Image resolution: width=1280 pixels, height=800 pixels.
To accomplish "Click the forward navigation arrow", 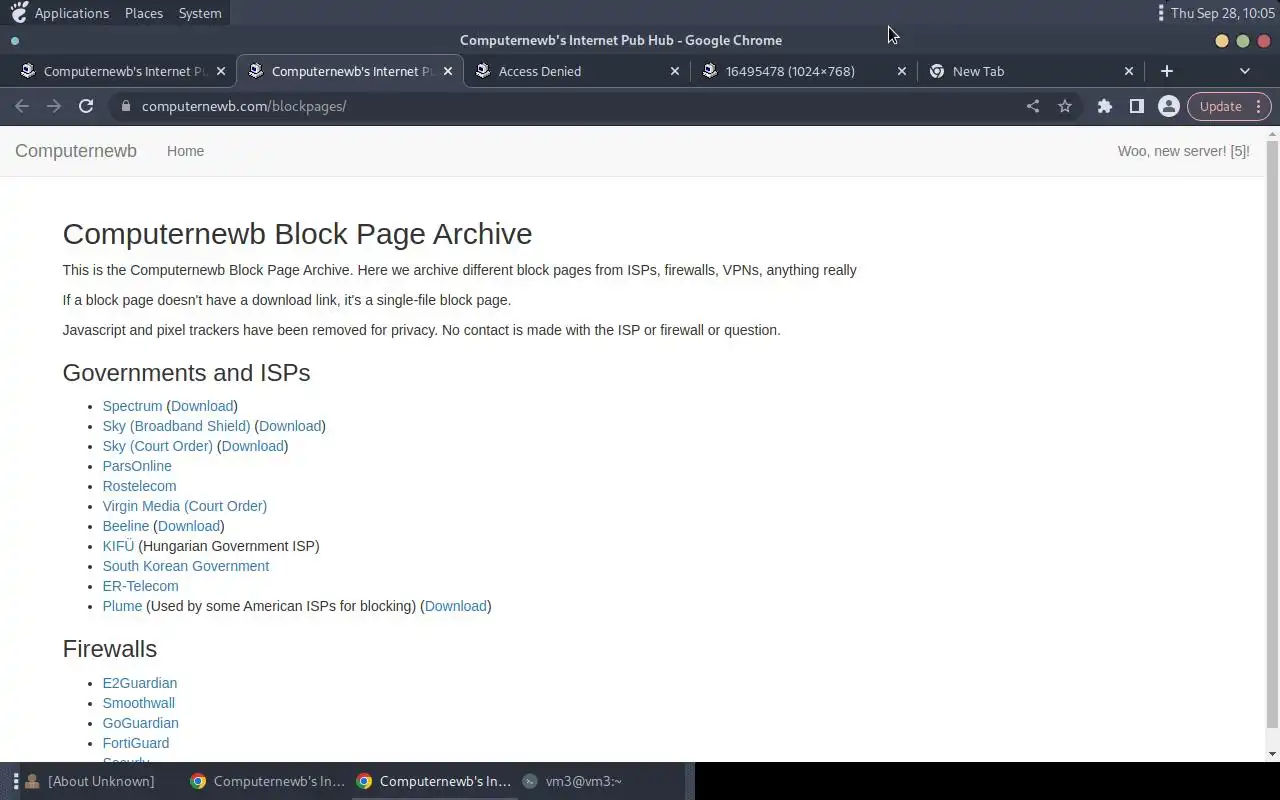I will [54, 106].
